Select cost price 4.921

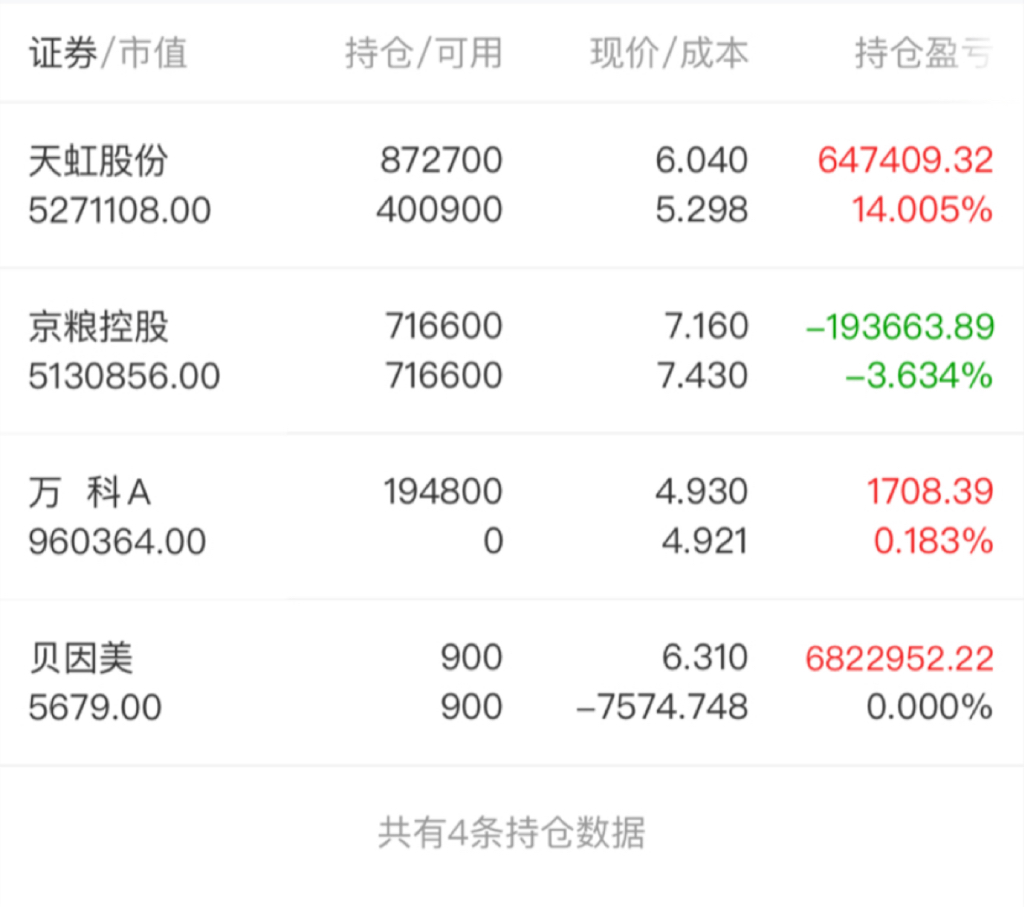(x=705, y=541)
